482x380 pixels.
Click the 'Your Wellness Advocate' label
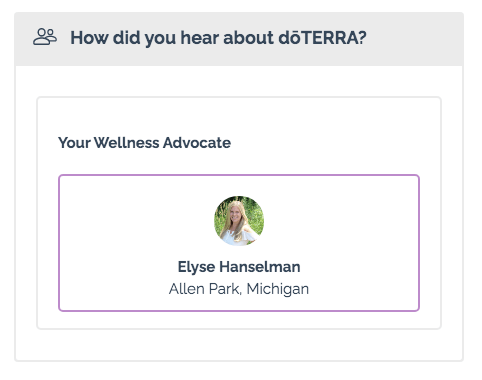145,143
